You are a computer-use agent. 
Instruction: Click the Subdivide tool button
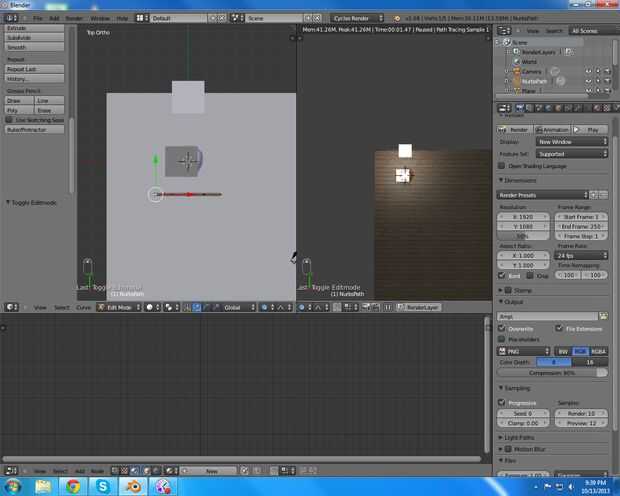(34, 38)
